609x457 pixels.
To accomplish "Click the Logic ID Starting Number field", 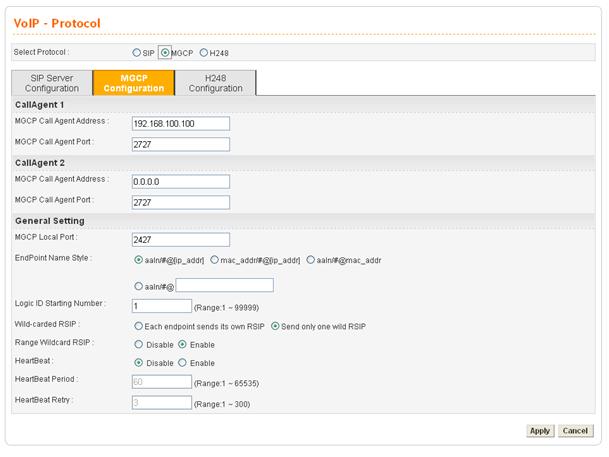I will pos(161,306).
